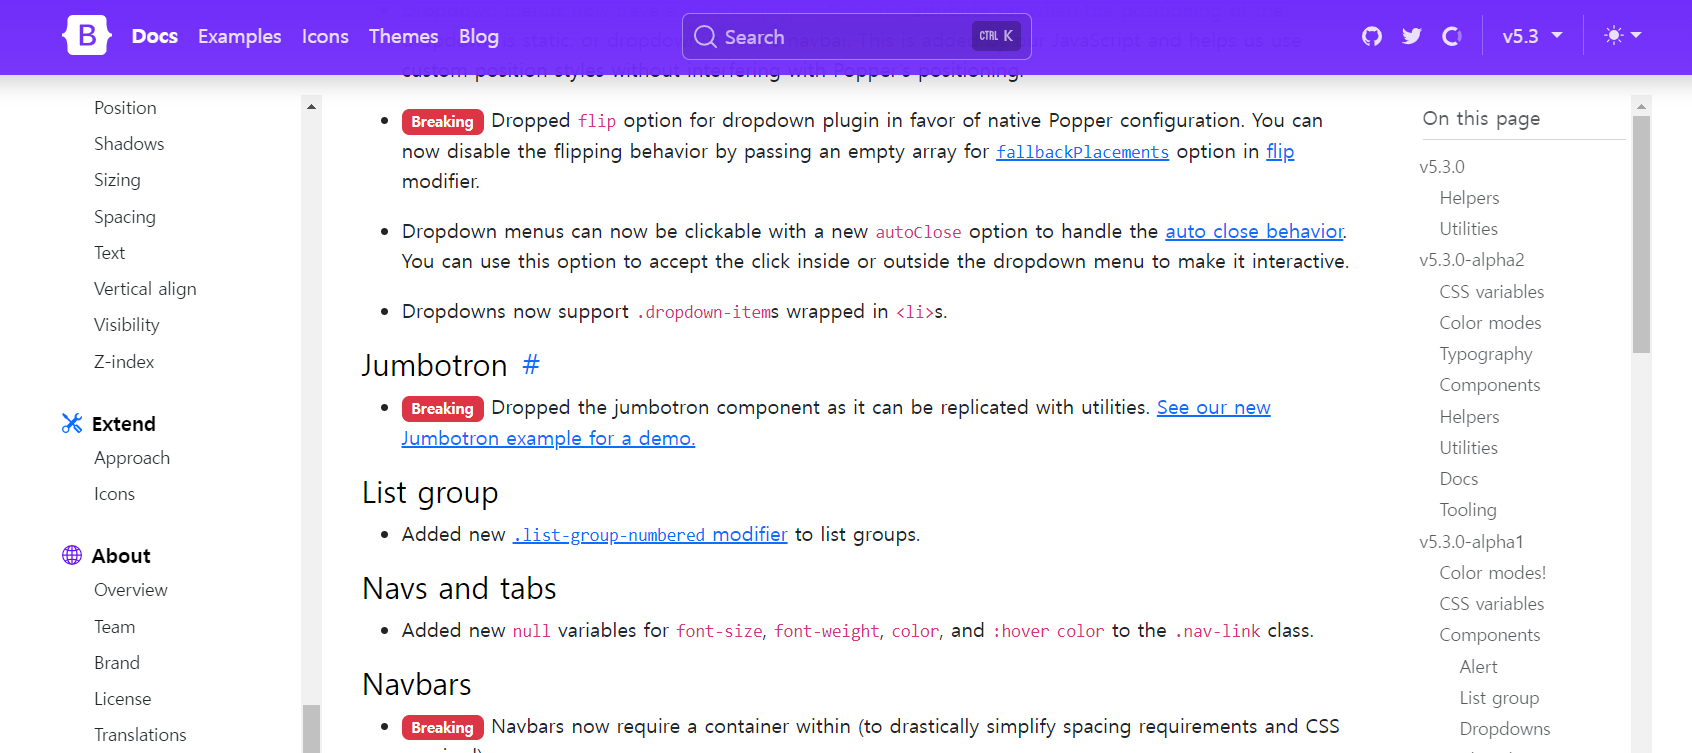Jump to Color modes! in page contents
This screenshot has height=753, width=1692.
1492,573
